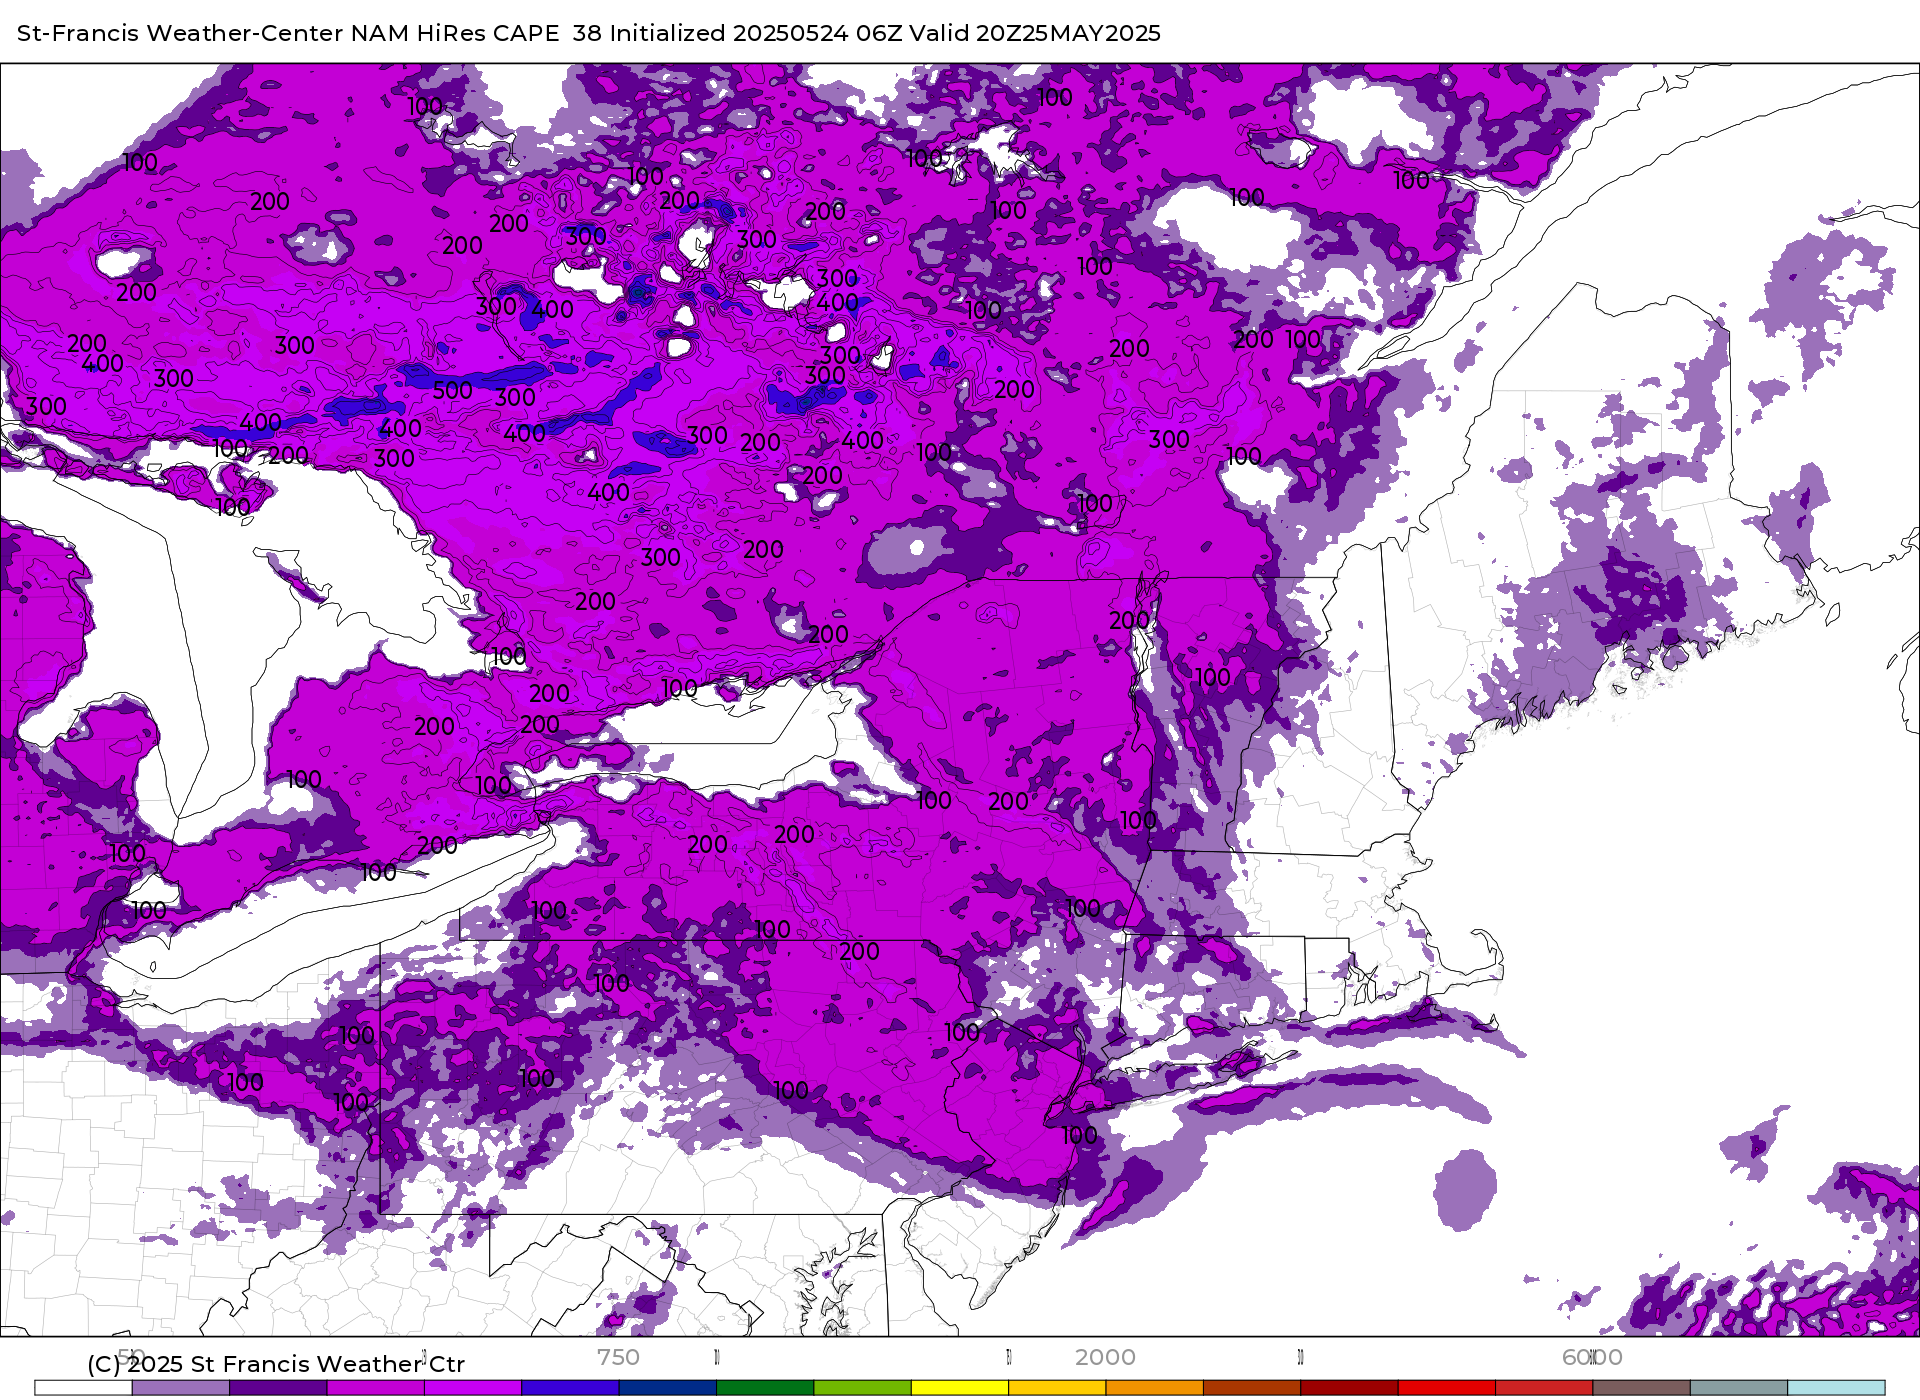Click the '500' CAPE contour label
The image size is (1920, 1400).
452,391
